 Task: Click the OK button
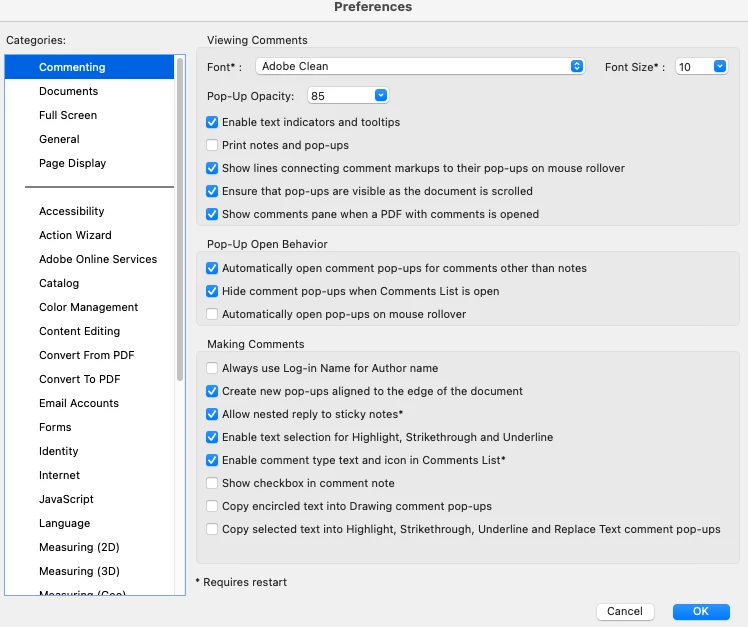click(x=701, y=611)
